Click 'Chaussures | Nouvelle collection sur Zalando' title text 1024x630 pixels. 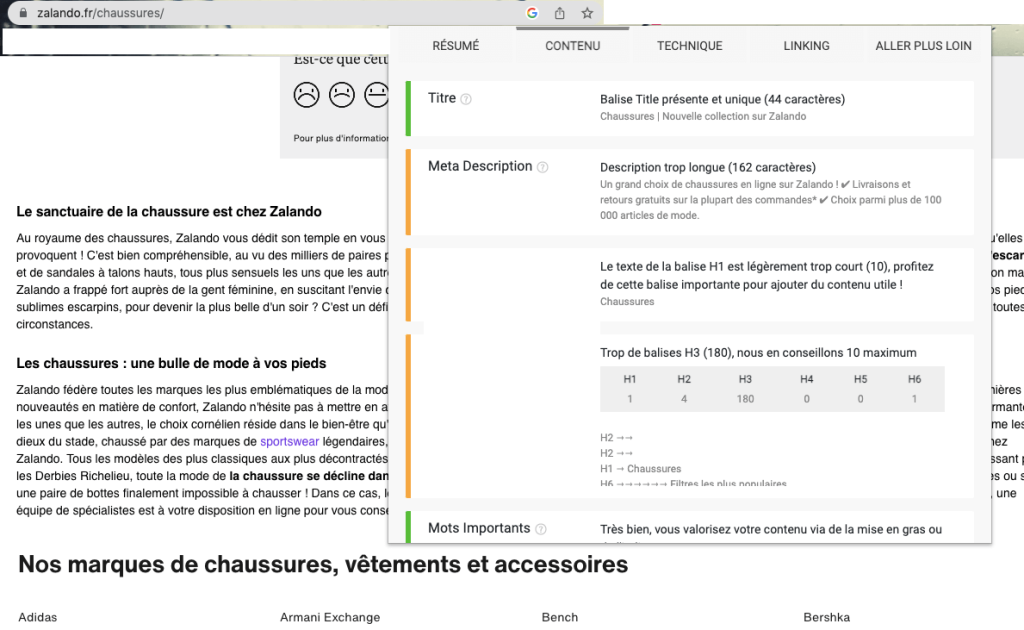(703, 116)
